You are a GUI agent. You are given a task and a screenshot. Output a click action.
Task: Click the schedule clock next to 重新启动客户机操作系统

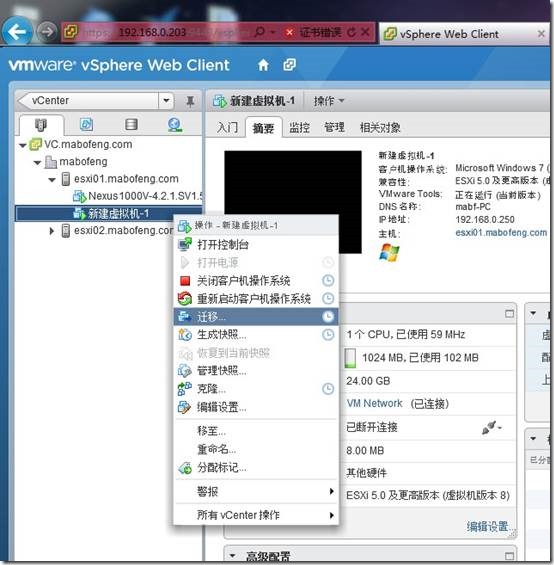coord(328,298)
